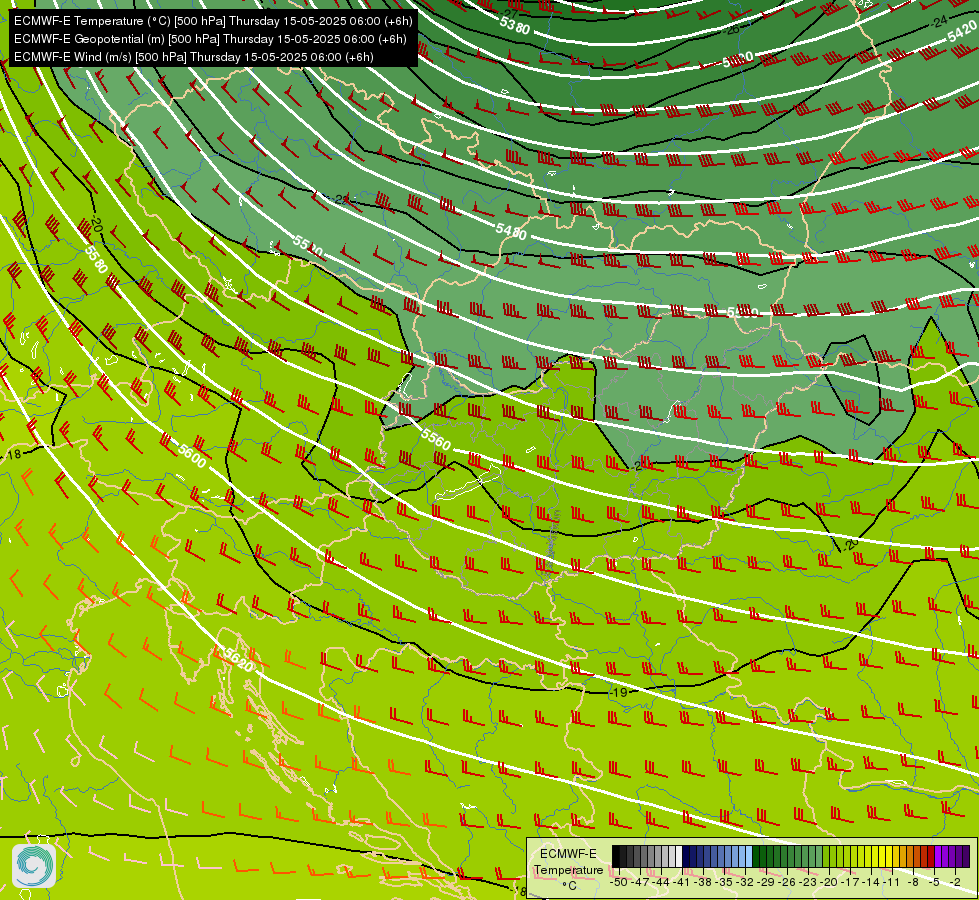Click the 5380 geopotential contour label
The image size is (979, 900).
(x=515, y=25)
